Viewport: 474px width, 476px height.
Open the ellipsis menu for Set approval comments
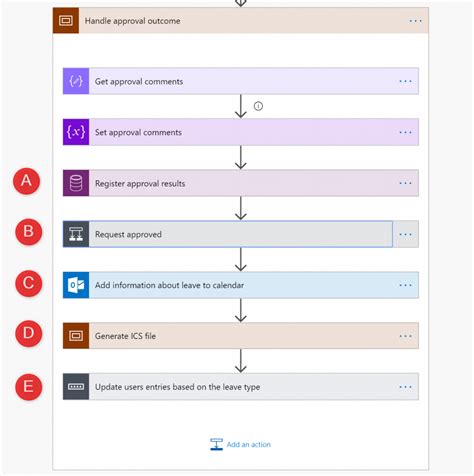coord(405,132)
